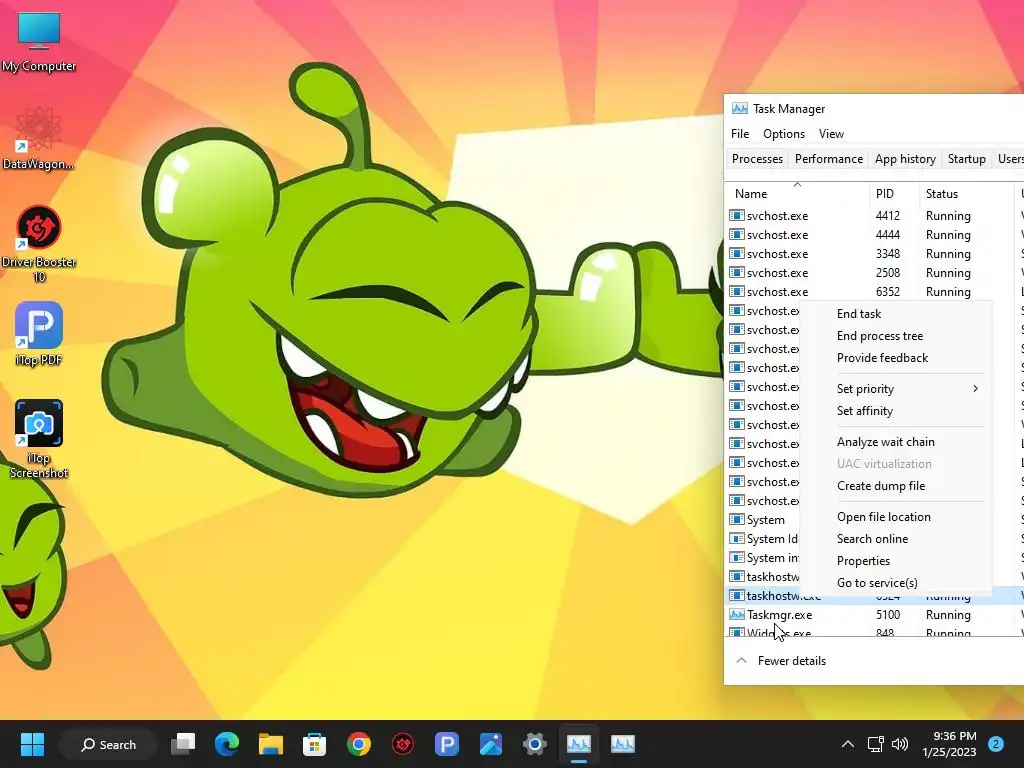1024x768 pixels.
Task: Expand Set priority submenu
Action: tap(895, 389)
